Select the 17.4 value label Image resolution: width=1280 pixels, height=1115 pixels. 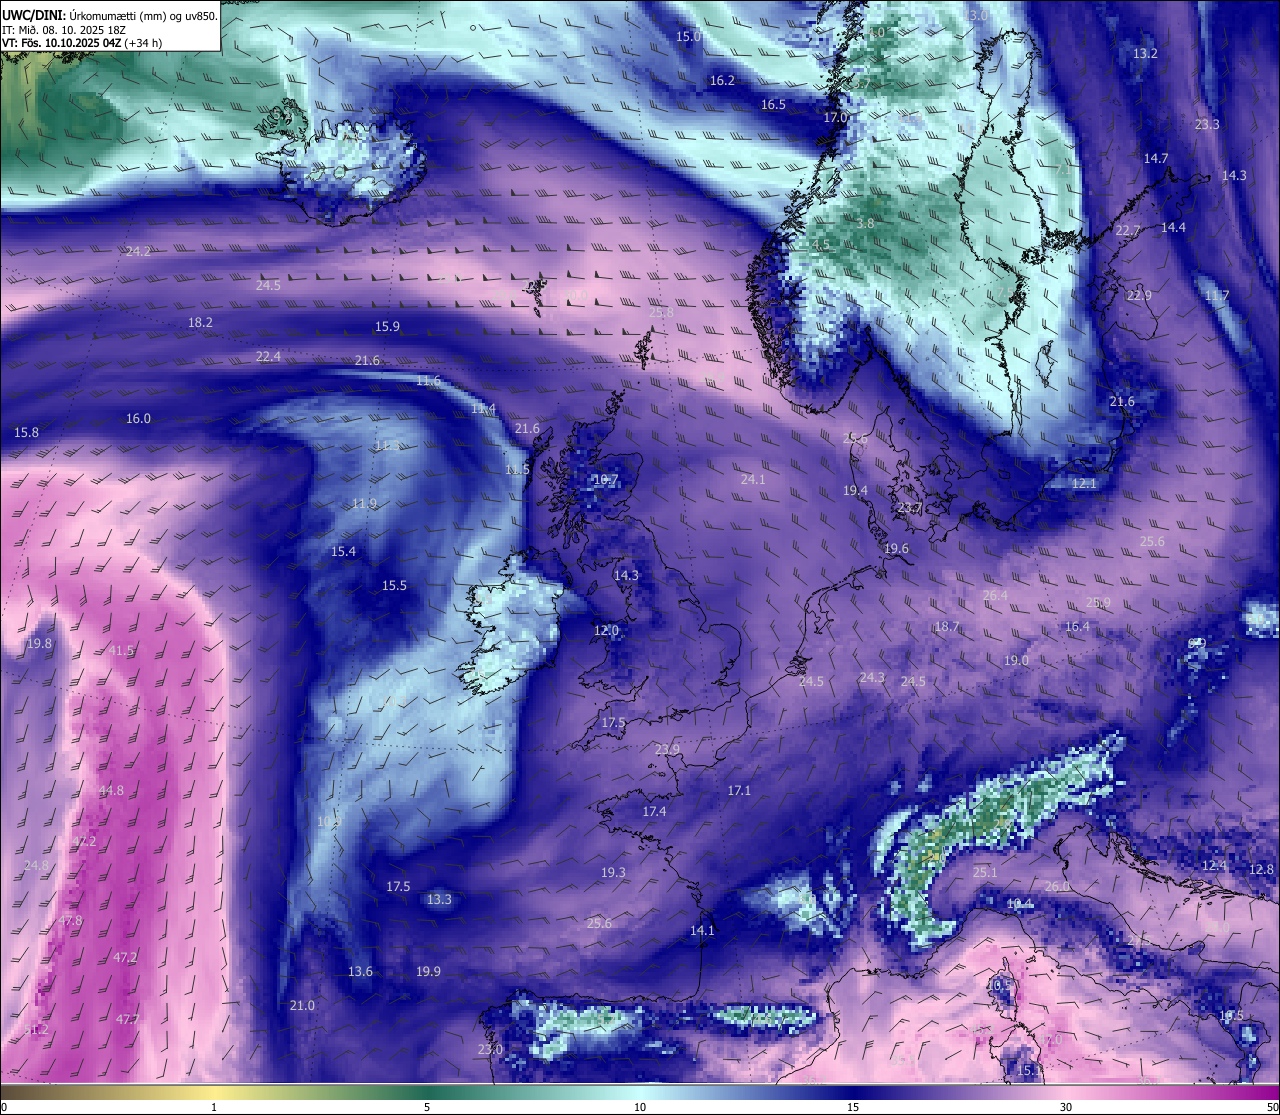654,811
